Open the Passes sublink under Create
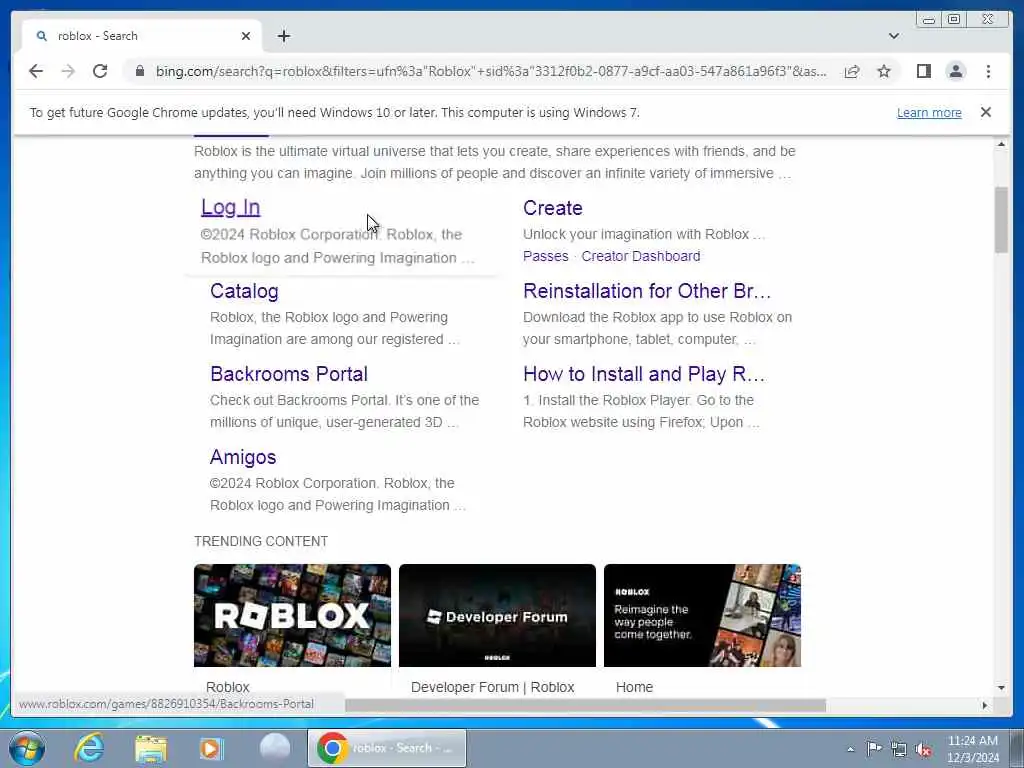Viewport: 1024px width, 768px height. point(546,256)
